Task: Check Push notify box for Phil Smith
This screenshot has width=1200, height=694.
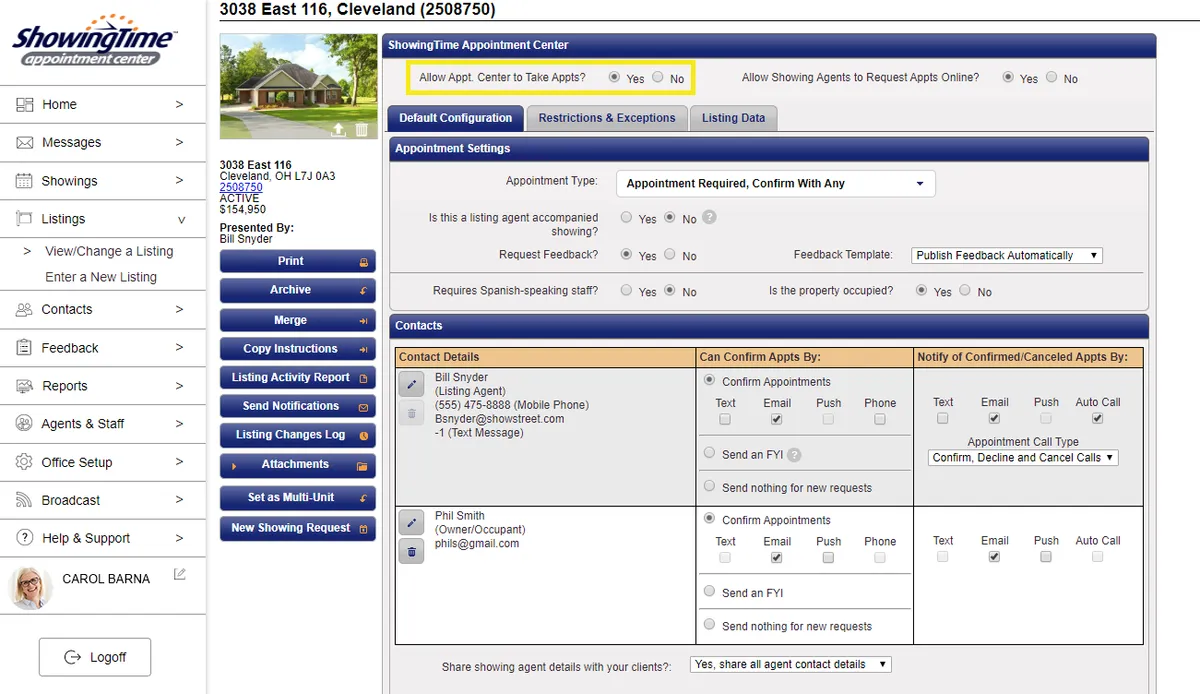Action: pos(1046,556)
